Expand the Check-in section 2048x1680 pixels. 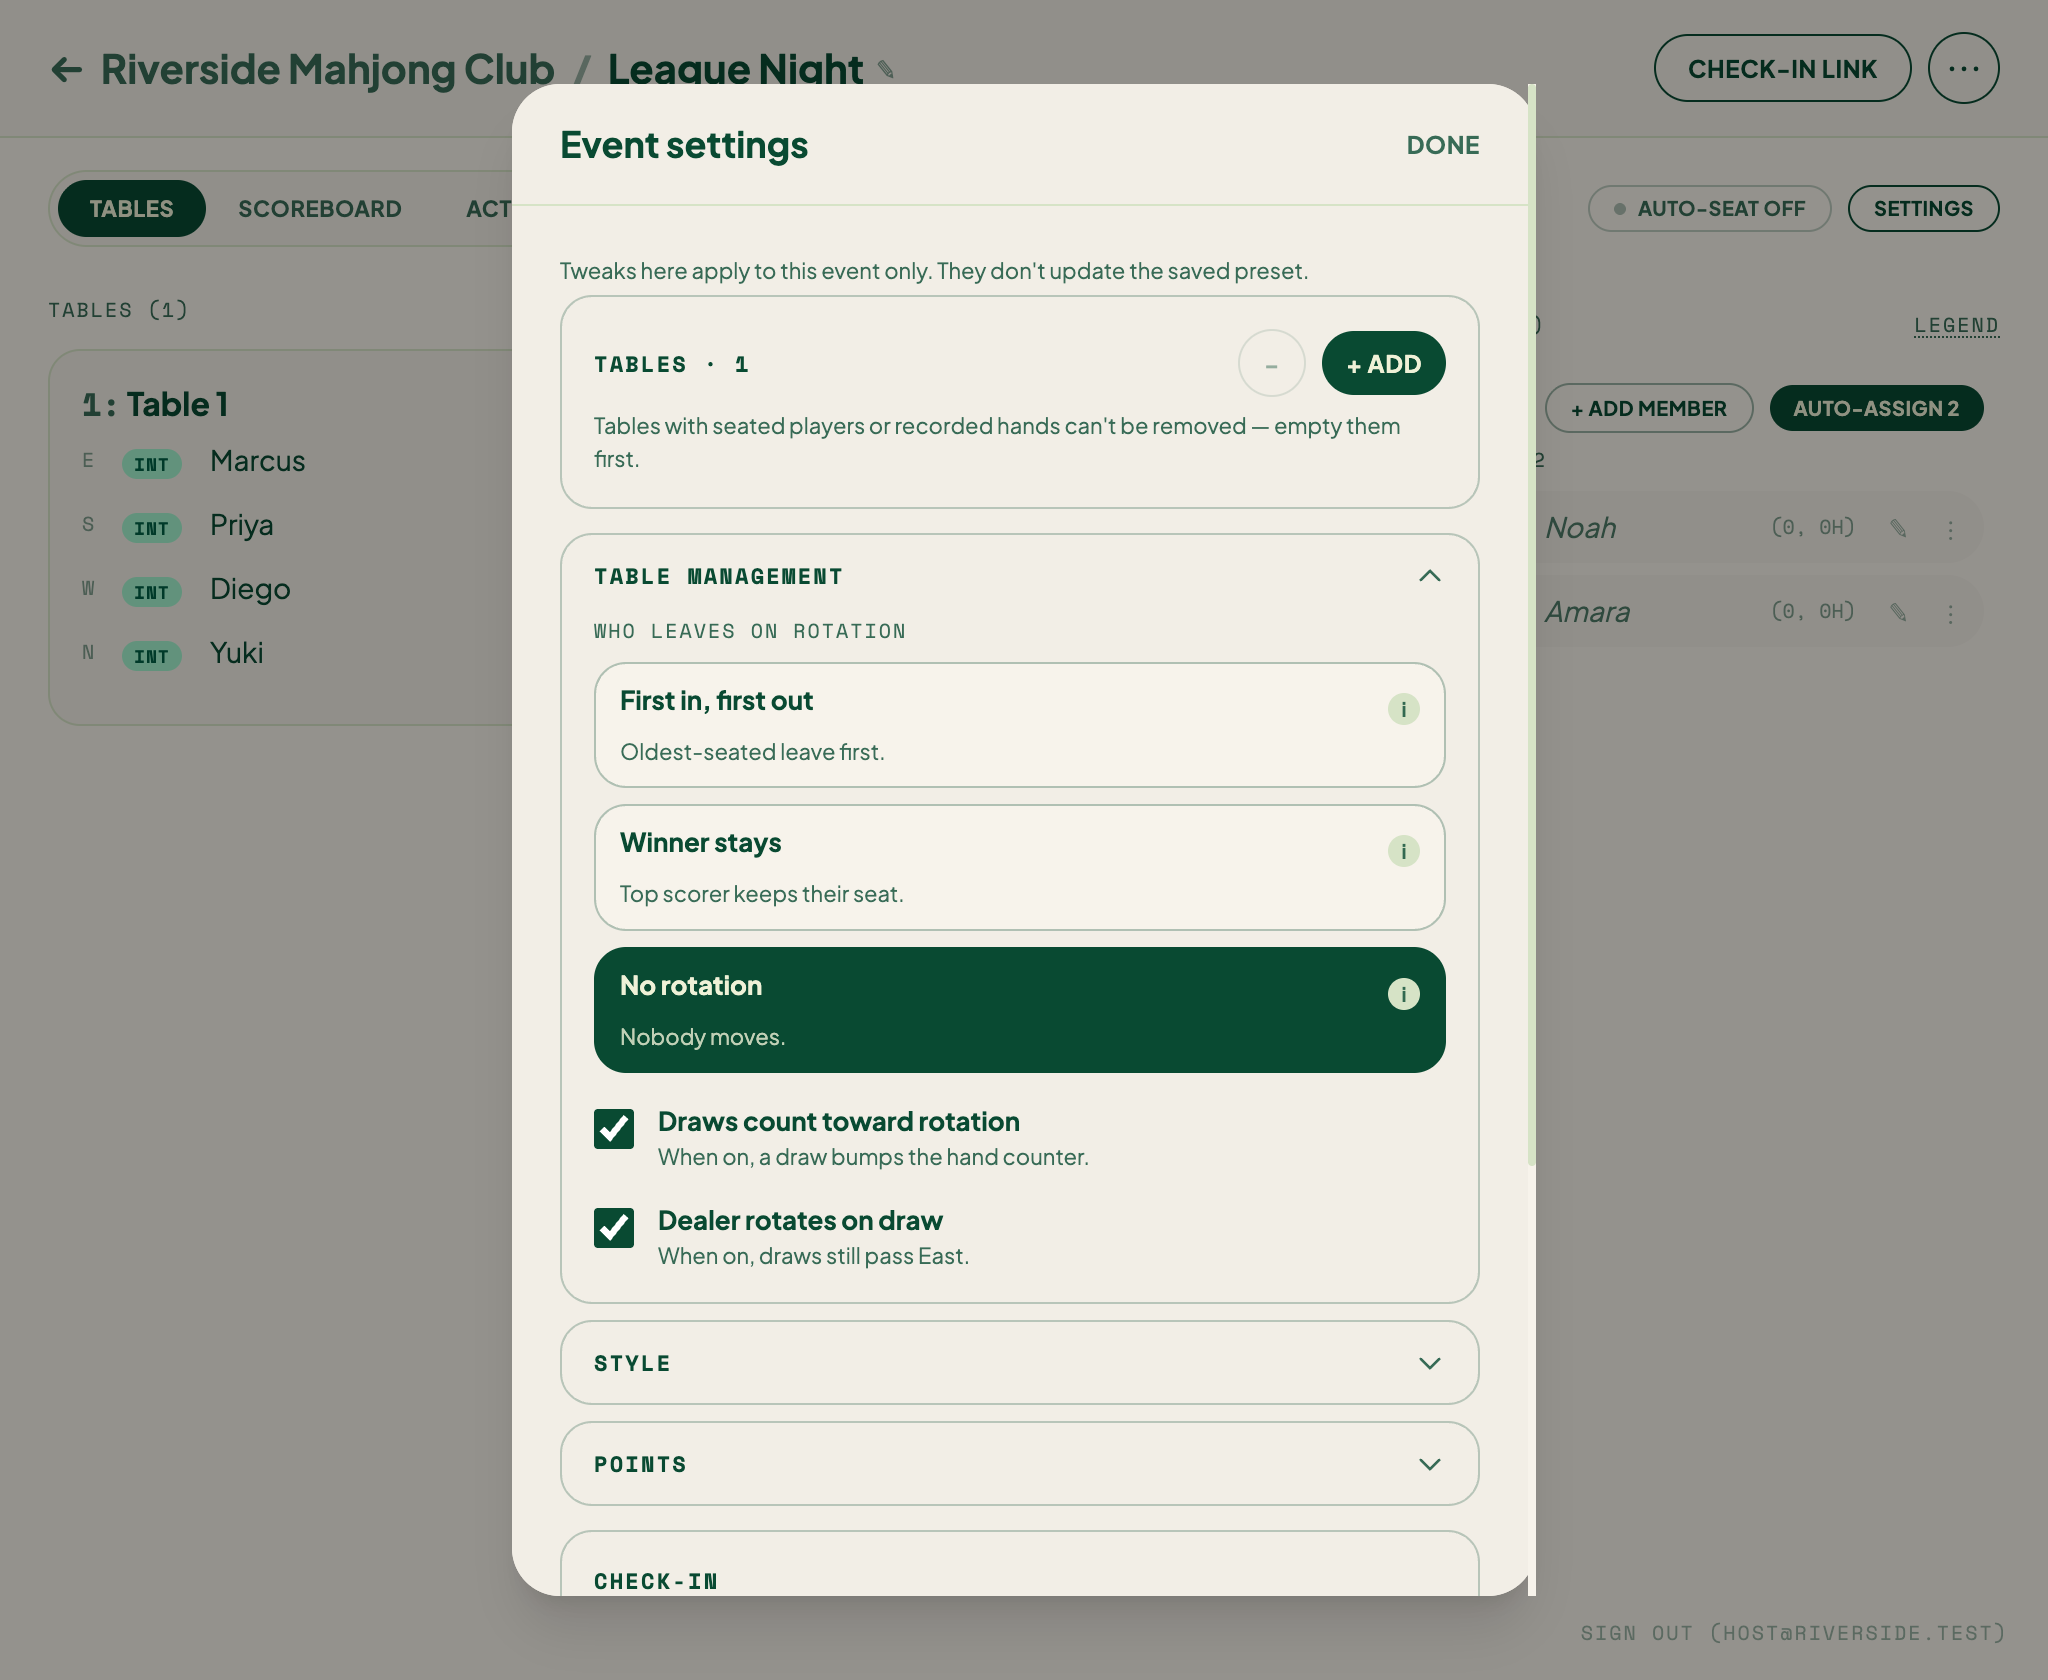[x=1019, y=1565]
